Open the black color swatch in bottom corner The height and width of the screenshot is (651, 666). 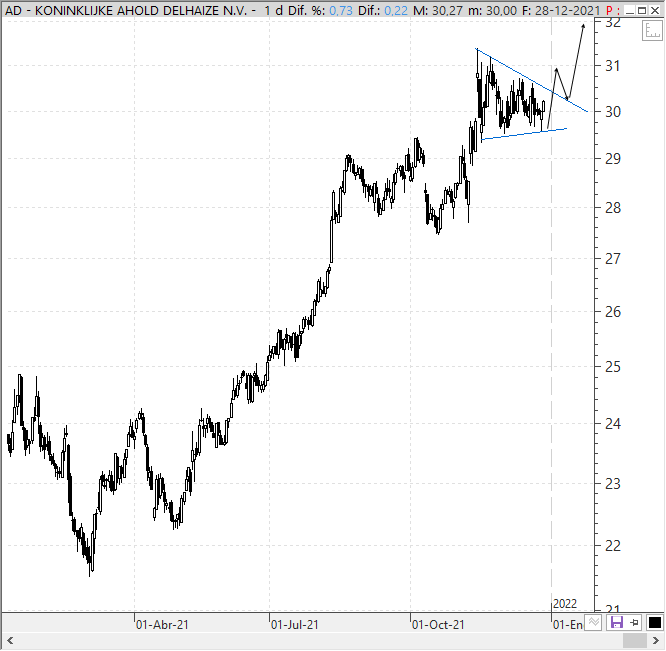click(655, 623)
